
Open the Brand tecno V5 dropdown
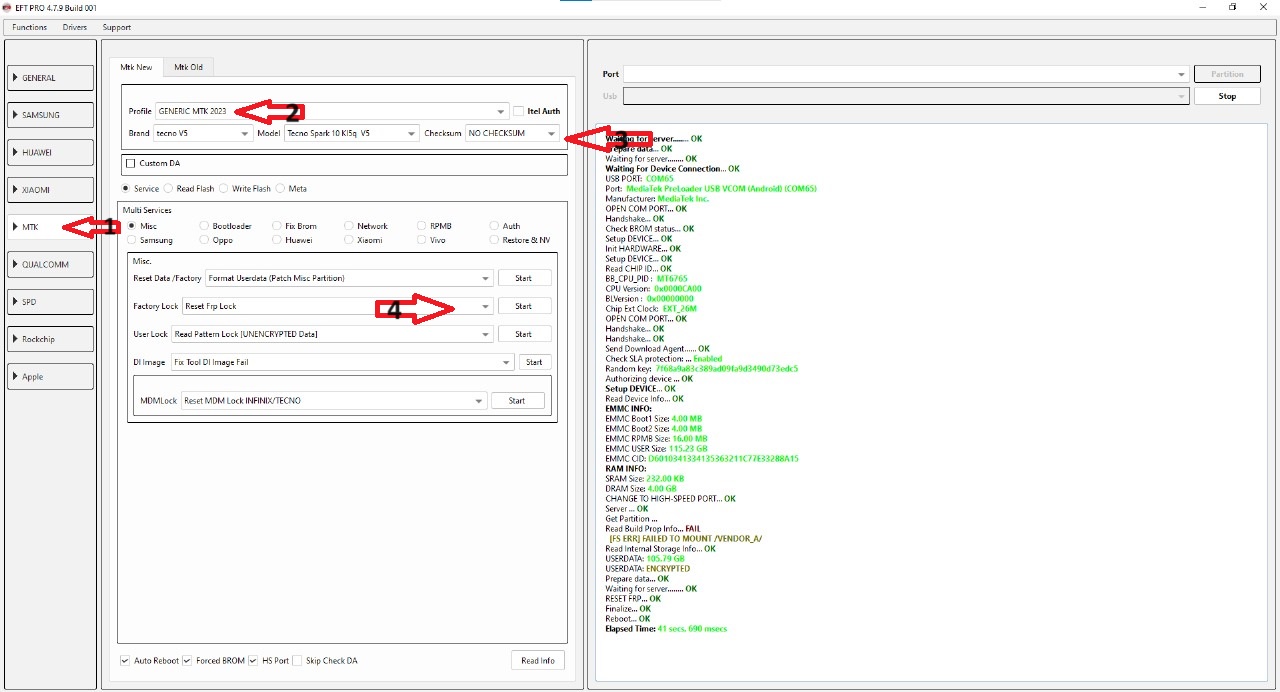(203, 133)
